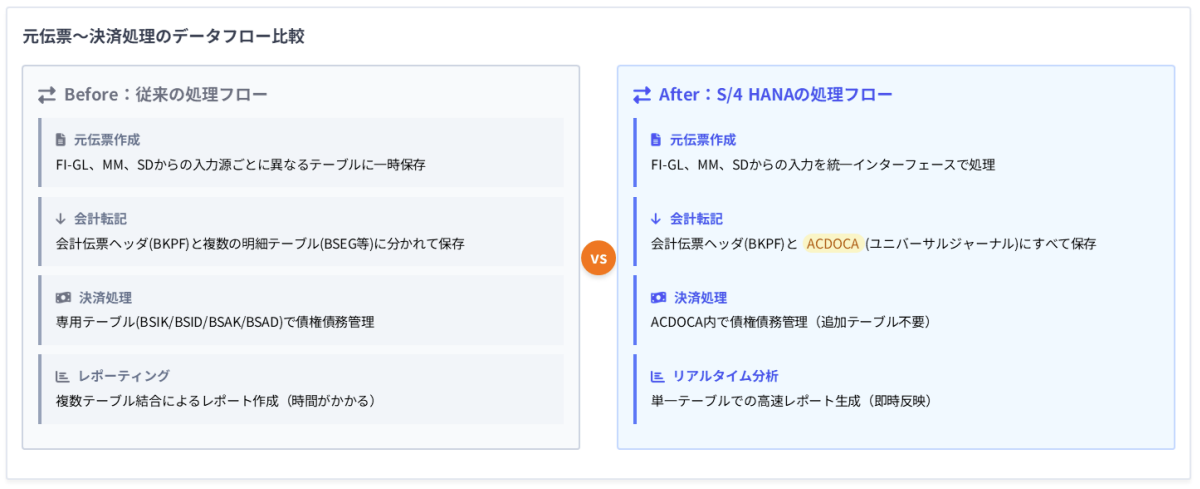The height and width of the screenshot is (489, 1200).
Task: Click the down arrow icon in After 会計転記
Action: [x=656, y=218]
